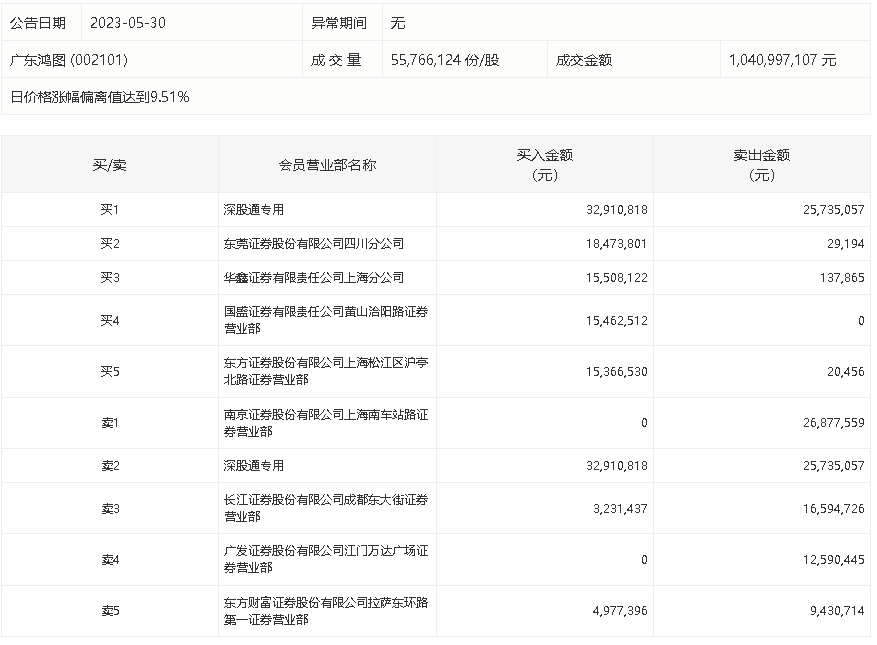Click sell amount 137,865
The image size is (877, 645).
coord(842,278)
